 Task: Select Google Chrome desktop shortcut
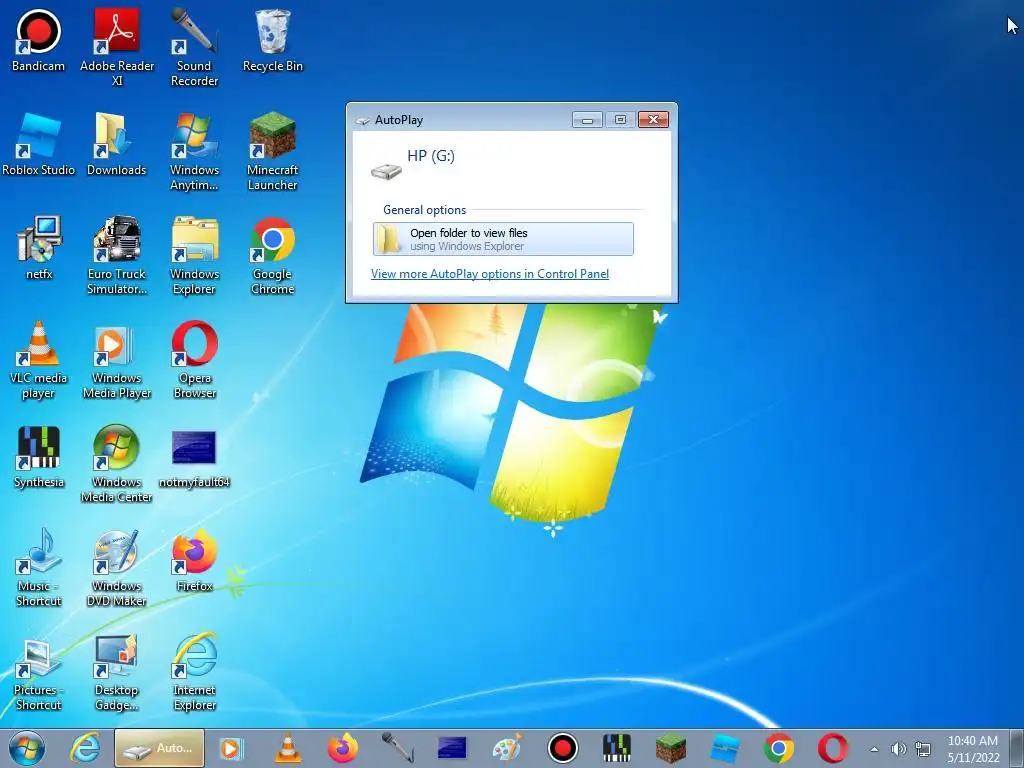pos(272,255)
